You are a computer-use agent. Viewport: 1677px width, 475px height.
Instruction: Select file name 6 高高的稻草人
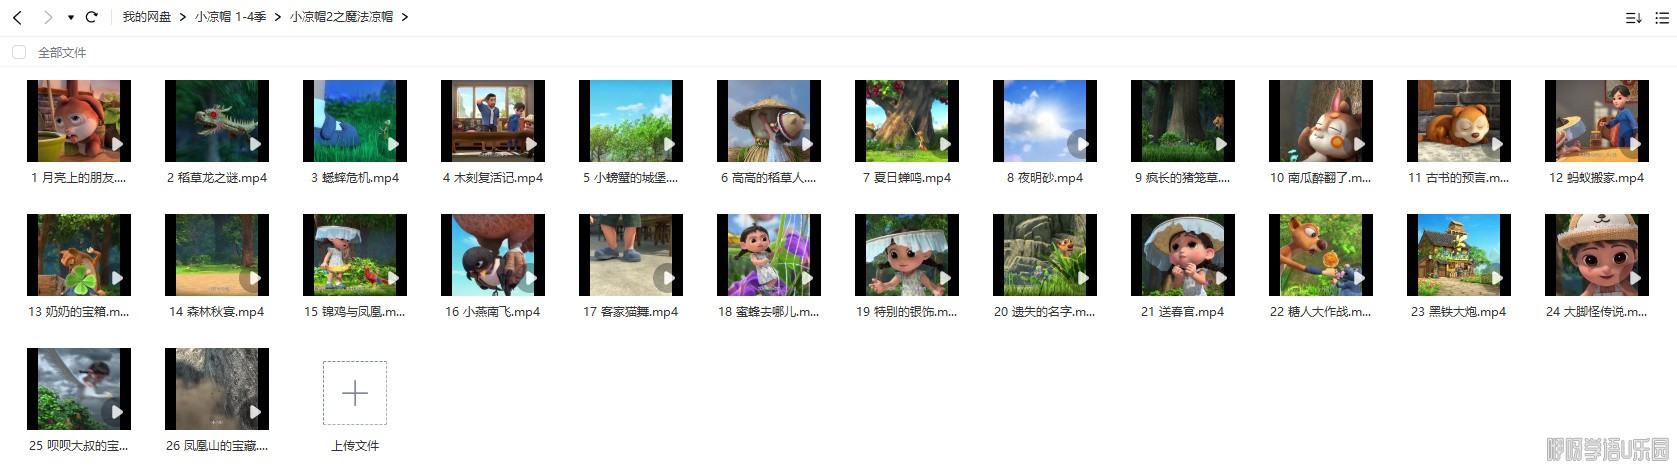click(x=769, y=178)
